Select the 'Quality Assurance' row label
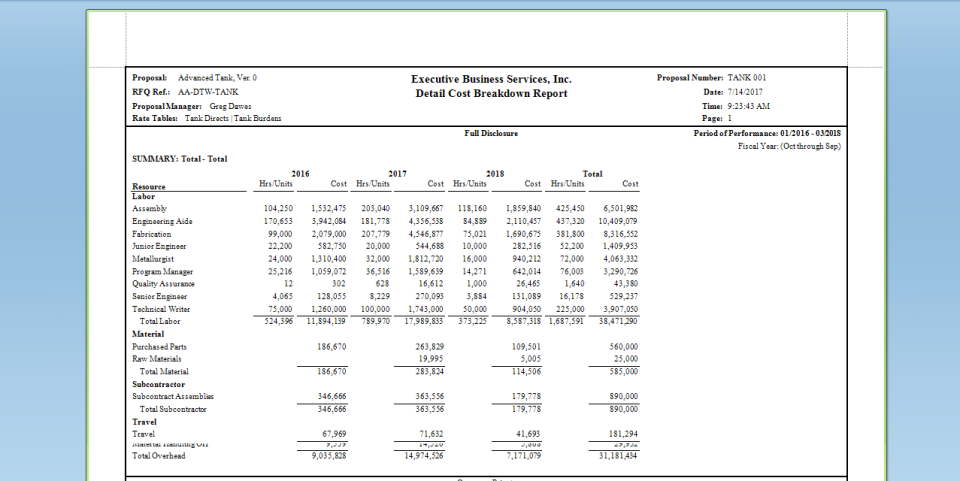This screenshot has width=960, height=481. point(163,284)
